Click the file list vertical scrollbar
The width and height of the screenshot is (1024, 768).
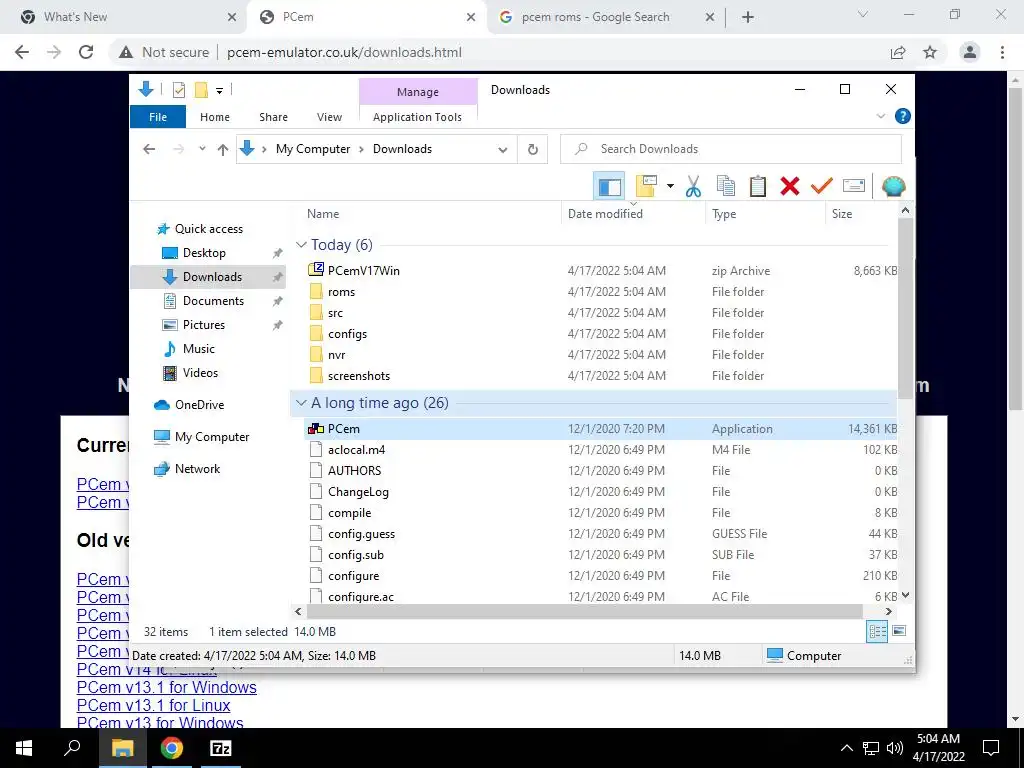(905, 308)
